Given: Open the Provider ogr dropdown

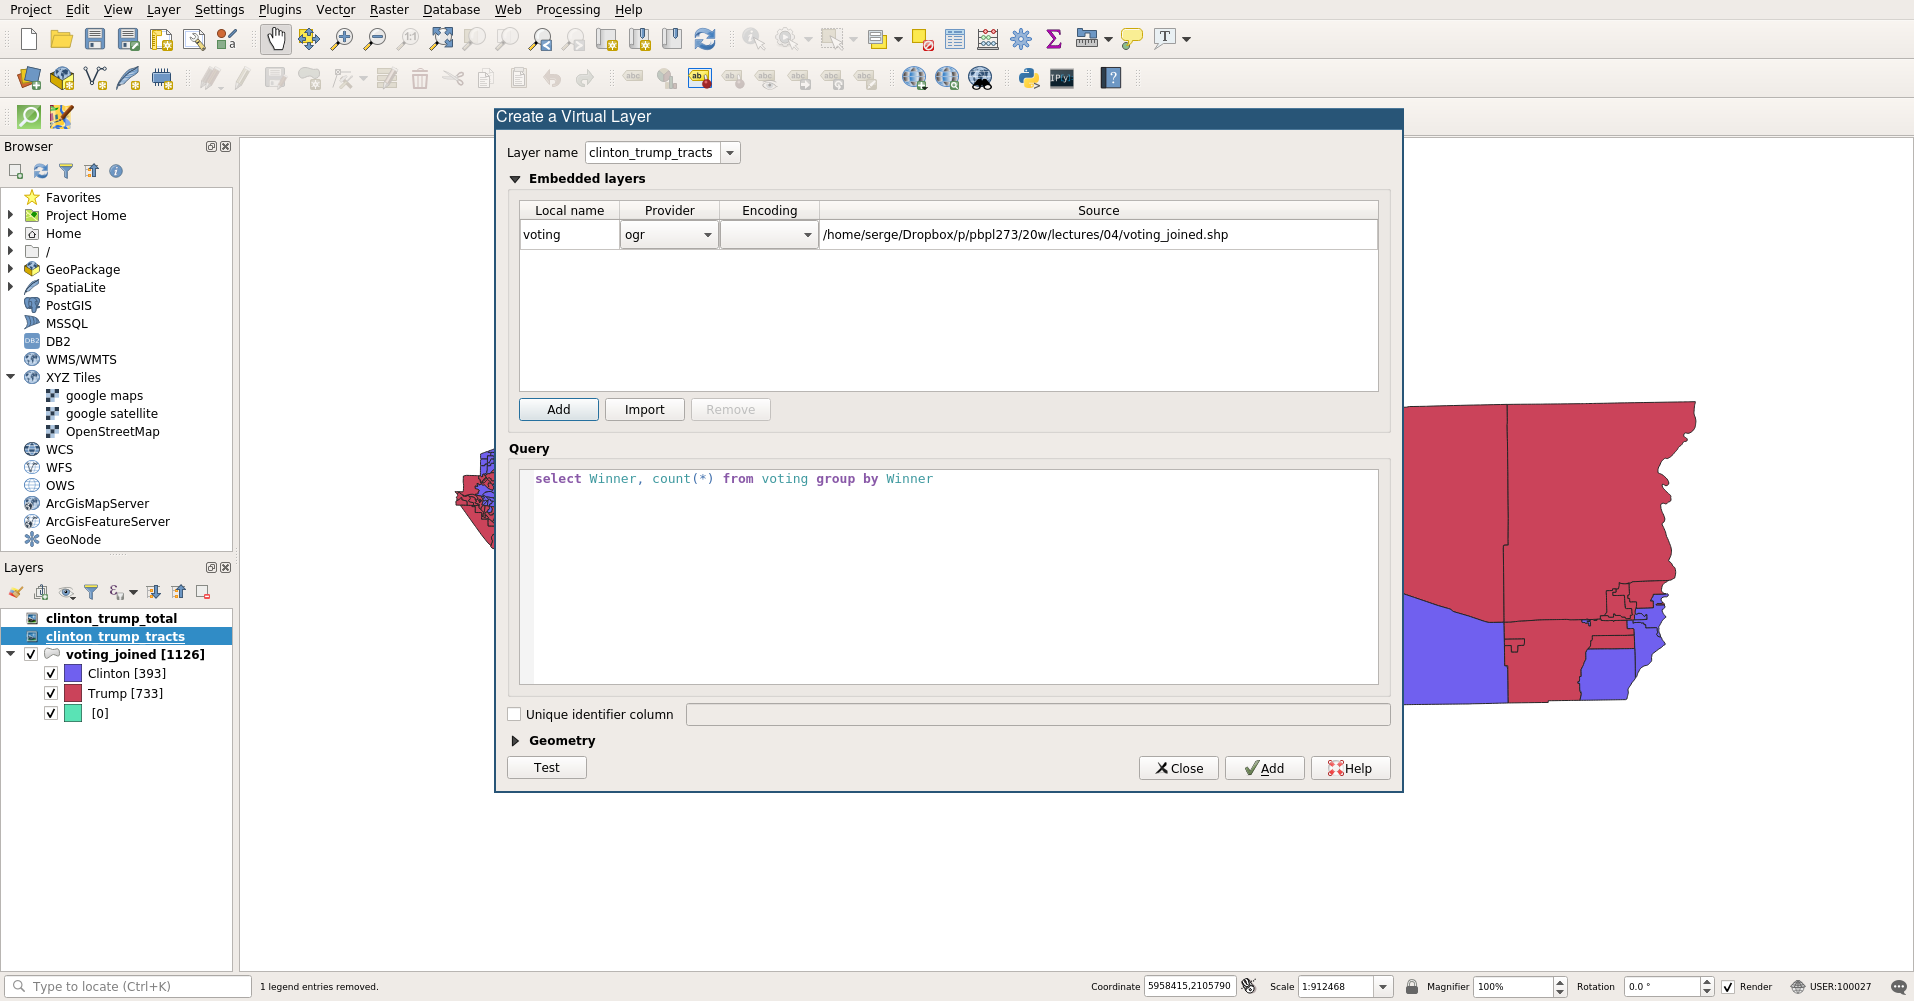Looking at the screenshot, I should coord(707,235).
